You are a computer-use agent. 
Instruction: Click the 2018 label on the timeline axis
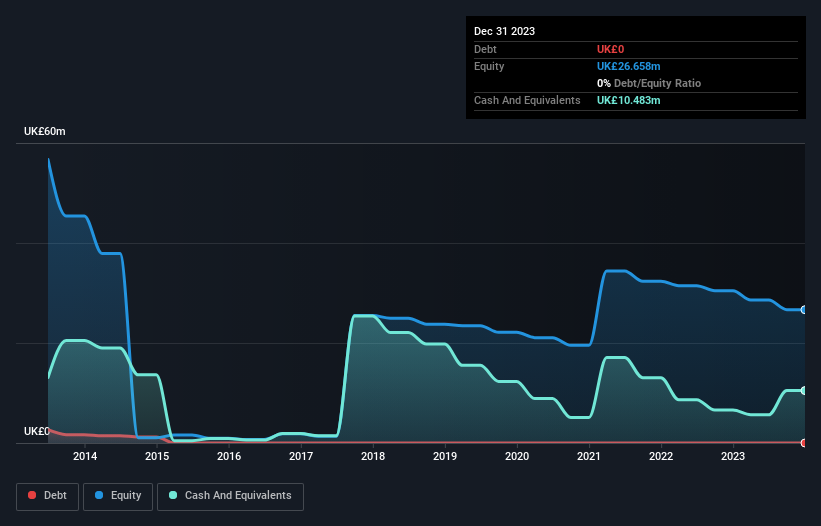pyautogui.click(x=373, y=456)
